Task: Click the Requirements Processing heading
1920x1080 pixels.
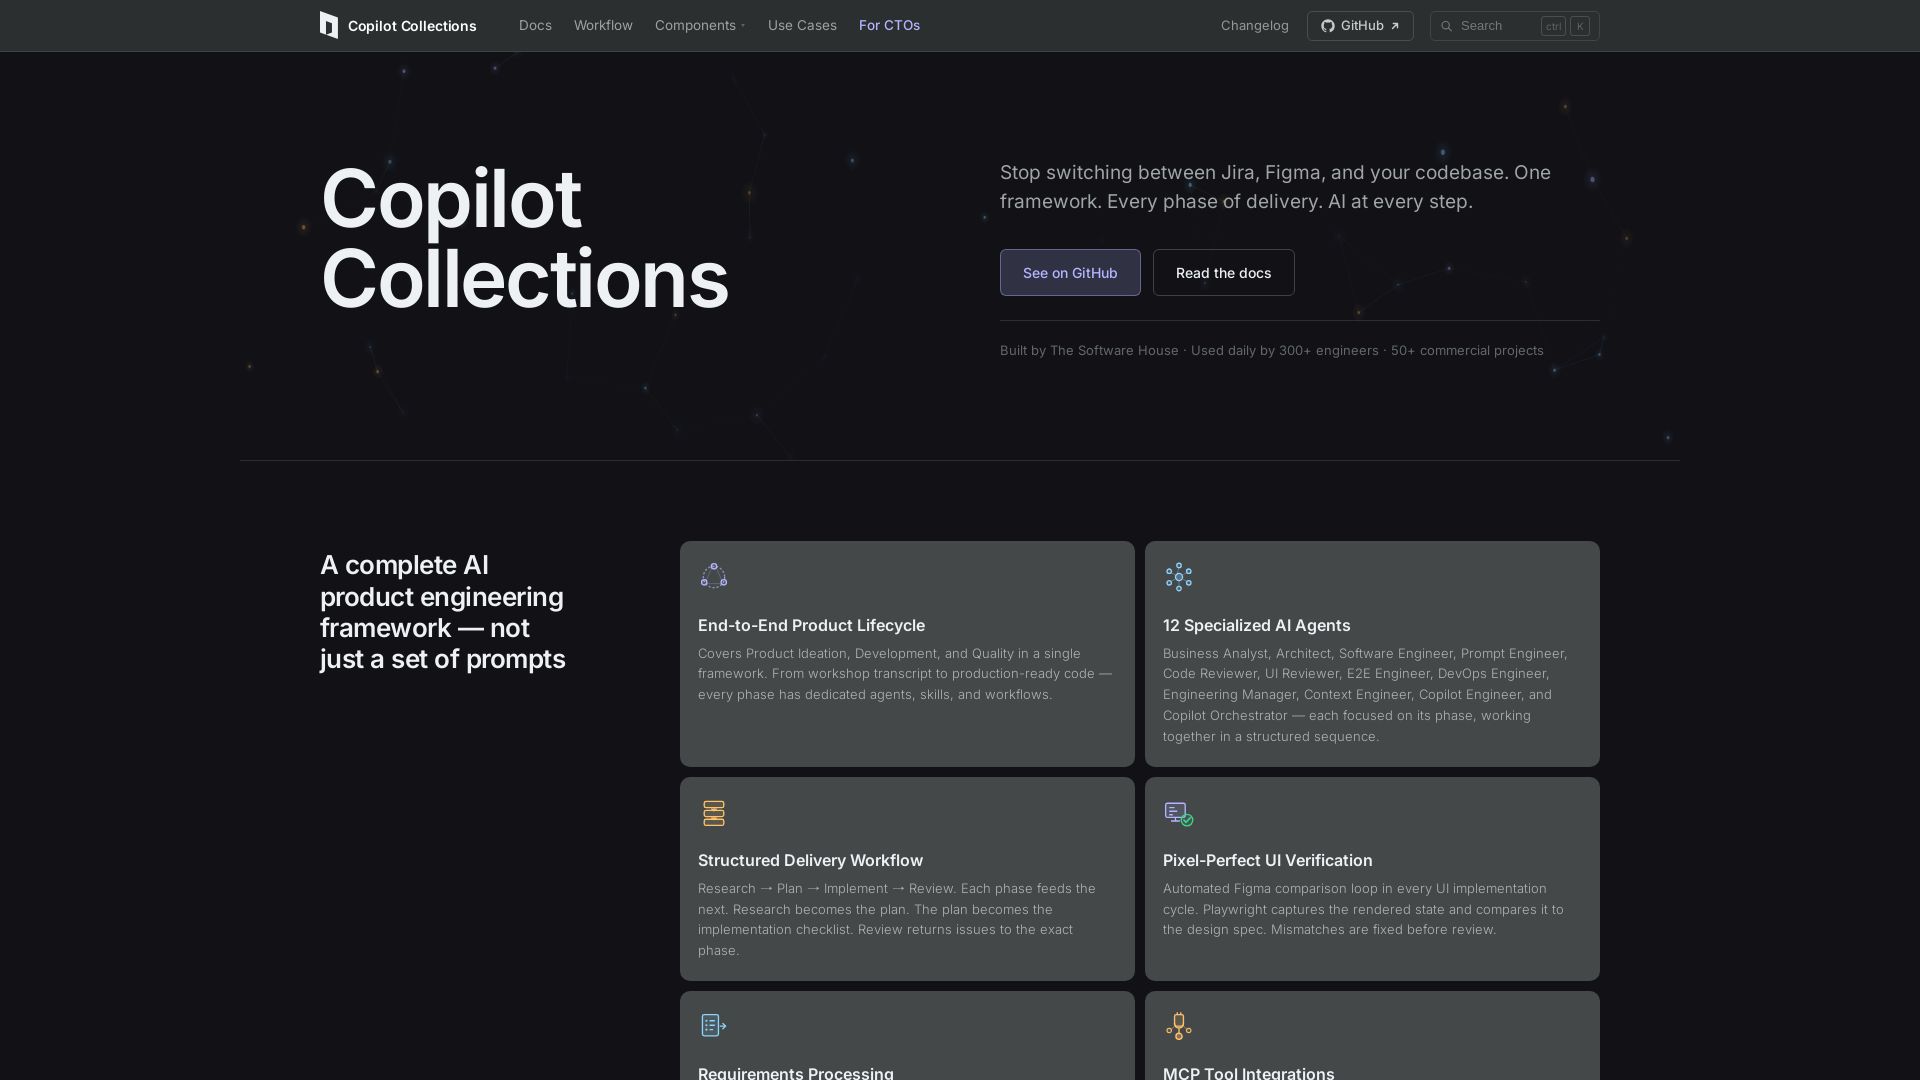Action: pyautogui.click(x=796, y=1072)
